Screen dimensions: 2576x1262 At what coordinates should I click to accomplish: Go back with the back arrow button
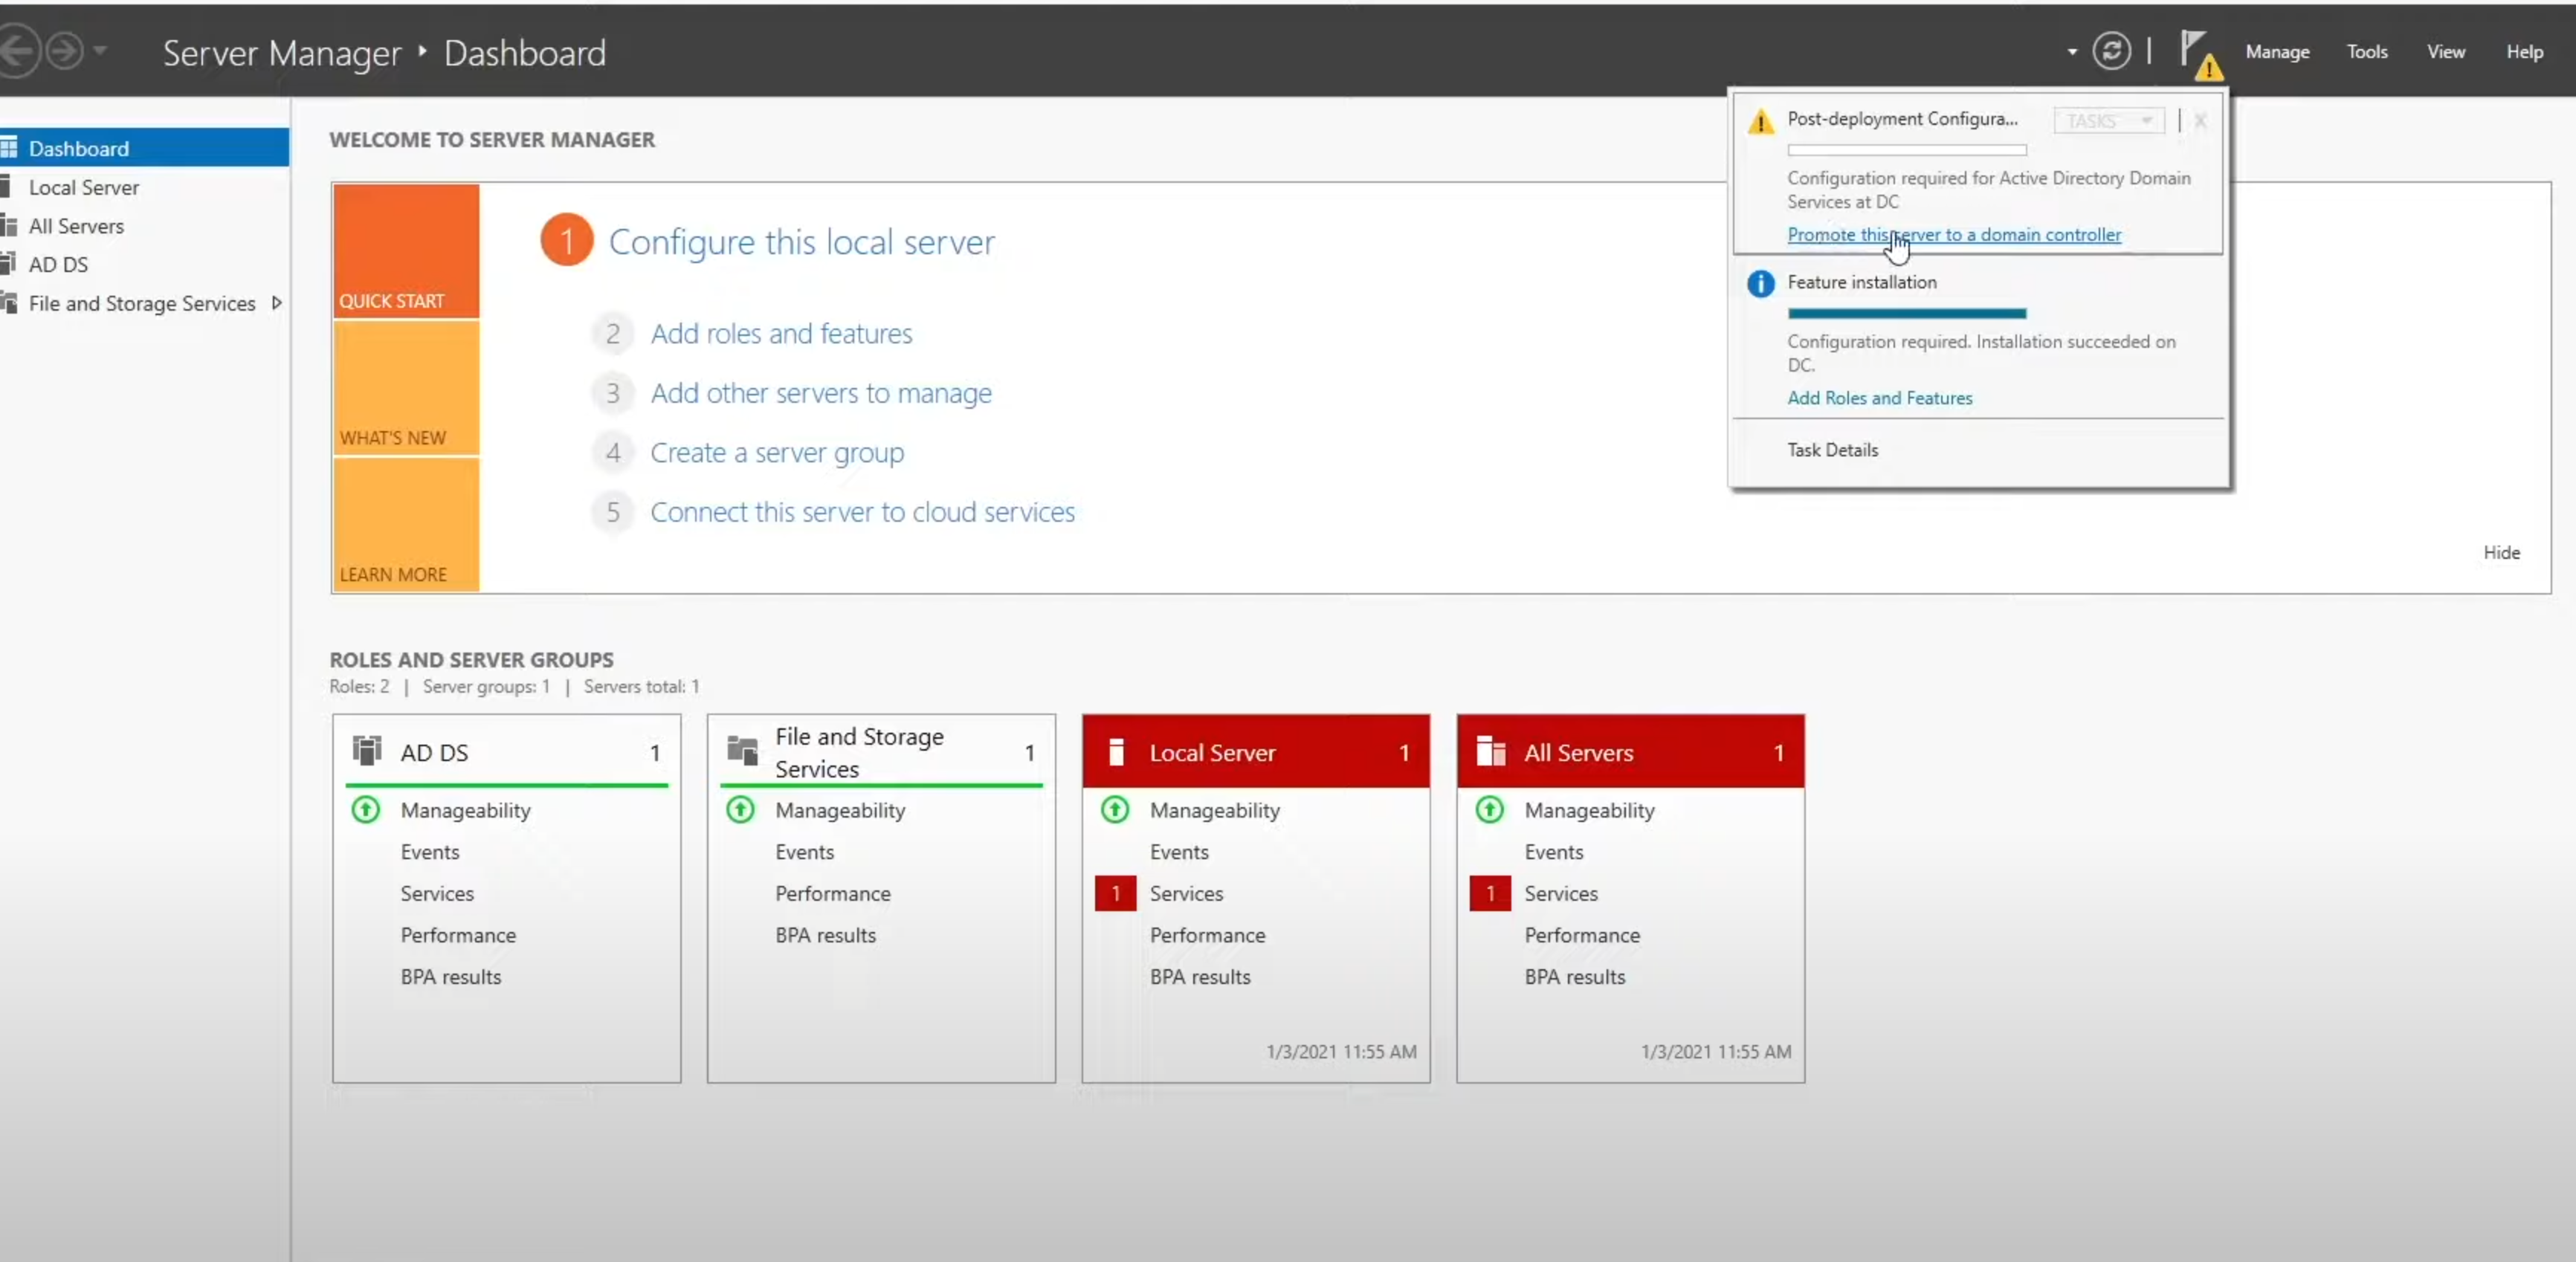17,50
